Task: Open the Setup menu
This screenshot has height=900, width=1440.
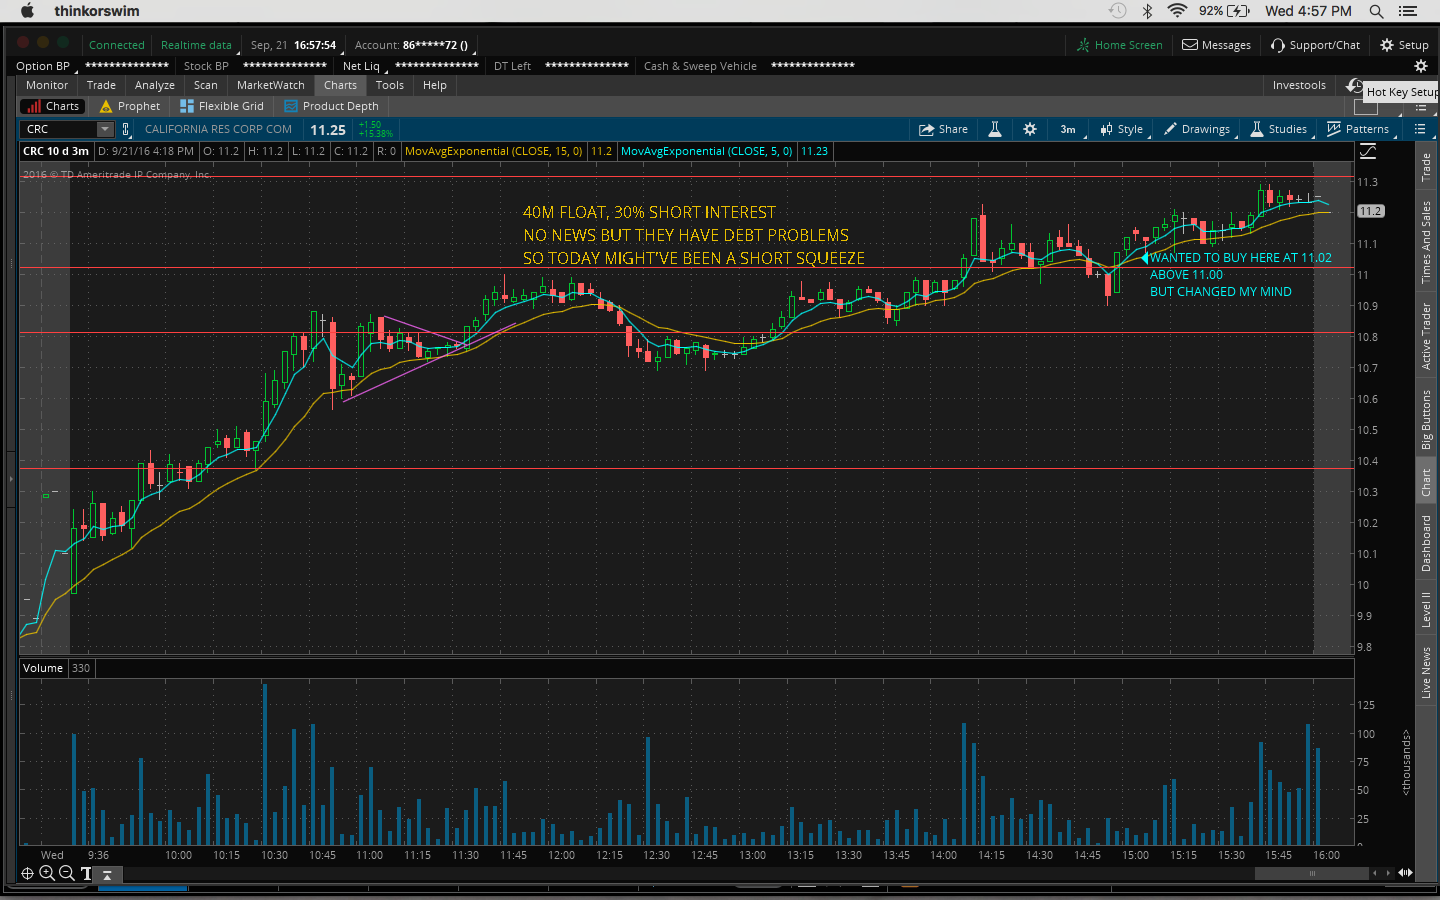Action: [1405, 45]
